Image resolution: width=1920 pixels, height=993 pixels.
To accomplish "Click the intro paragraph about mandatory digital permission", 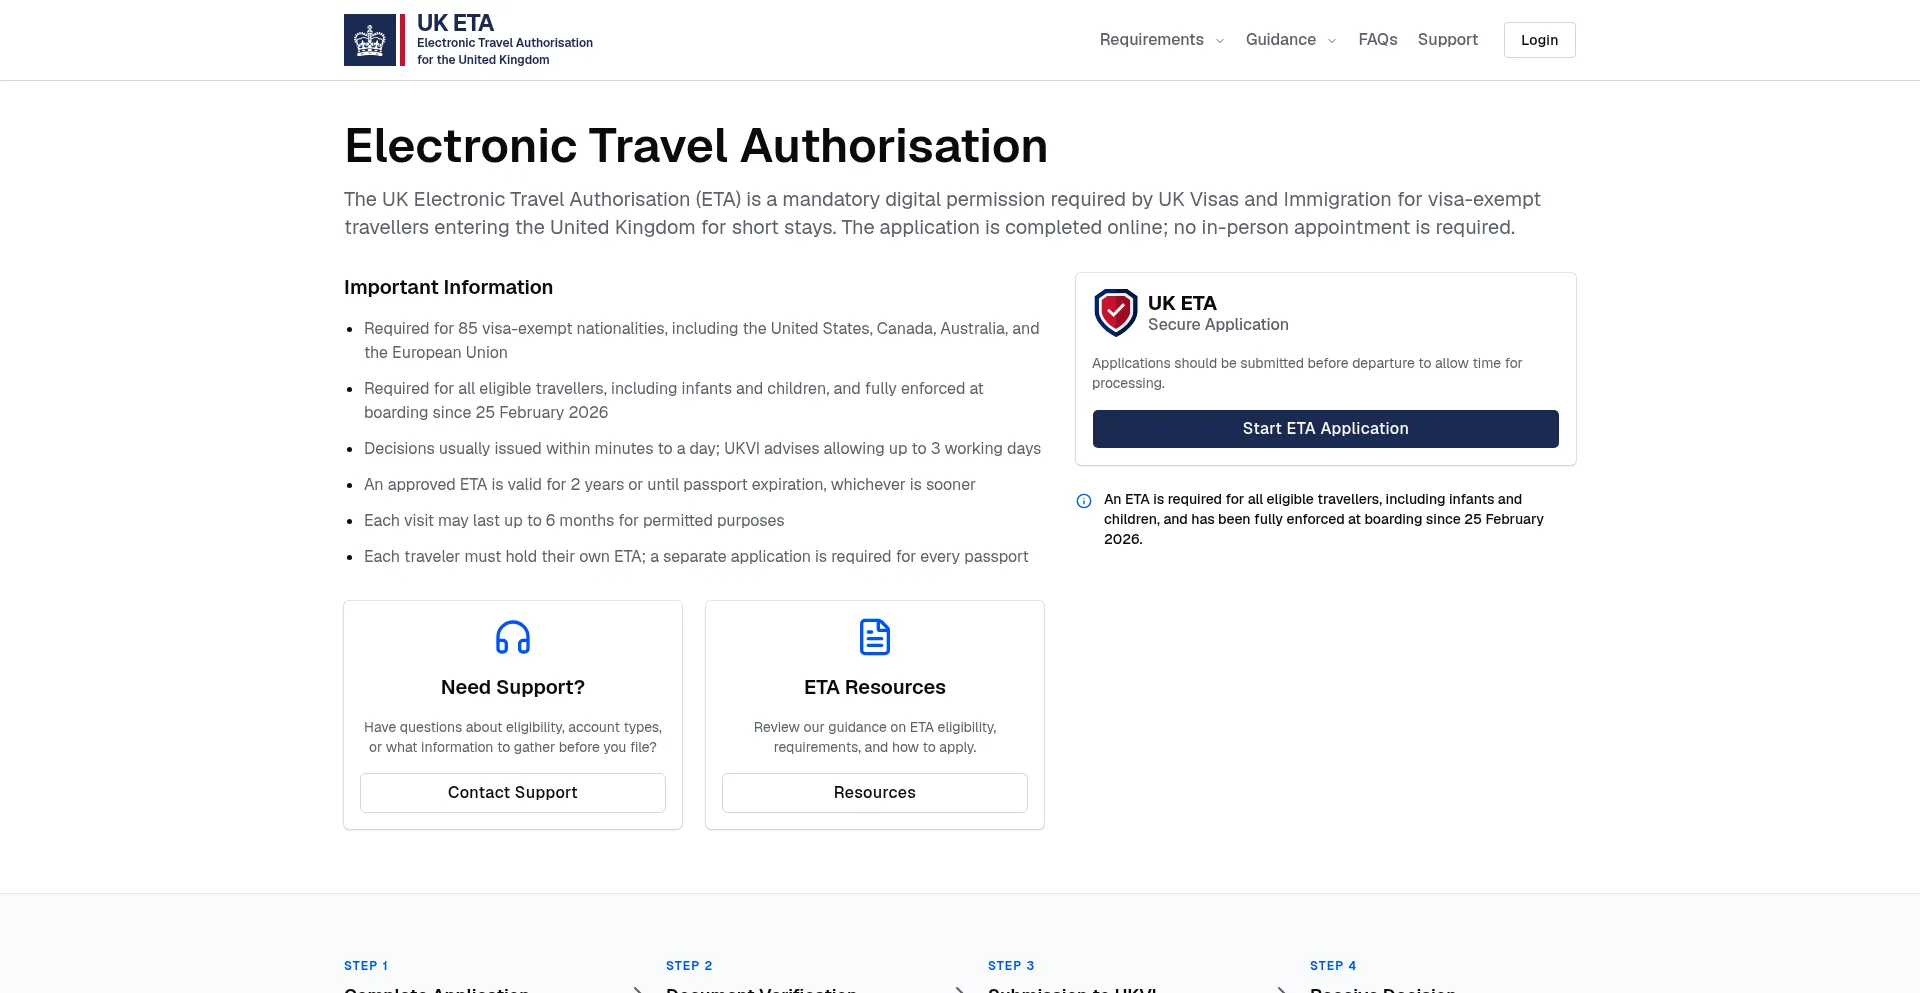I will coord(942,214).
